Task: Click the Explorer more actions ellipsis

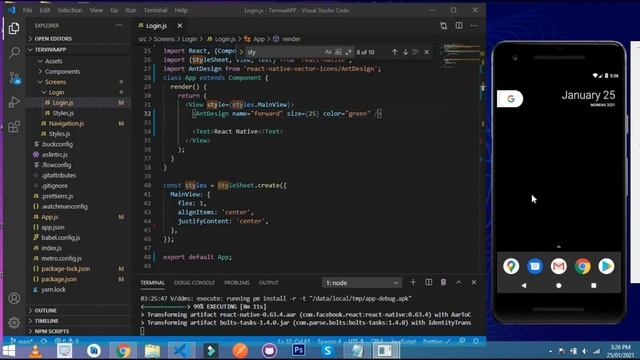Action: [x=119, y=25]
